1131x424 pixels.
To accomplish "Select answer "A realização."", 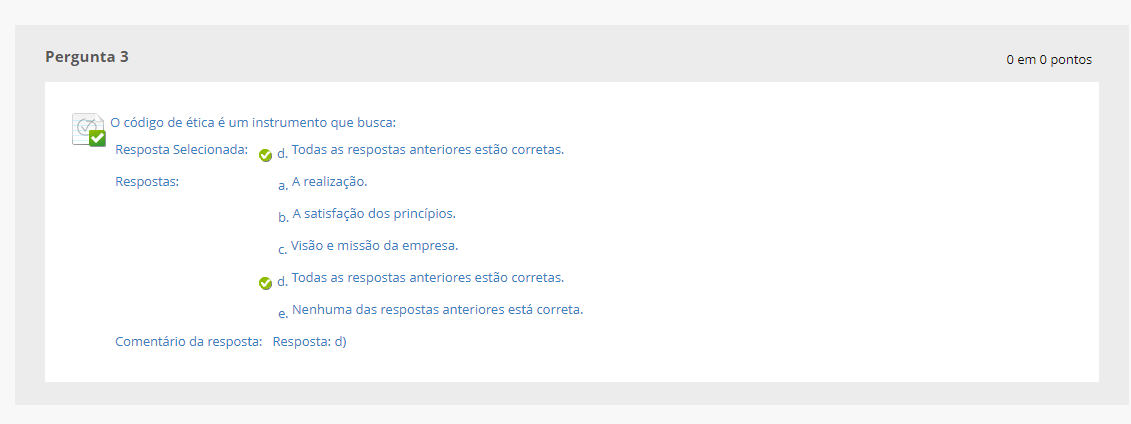I will [330, 182].
